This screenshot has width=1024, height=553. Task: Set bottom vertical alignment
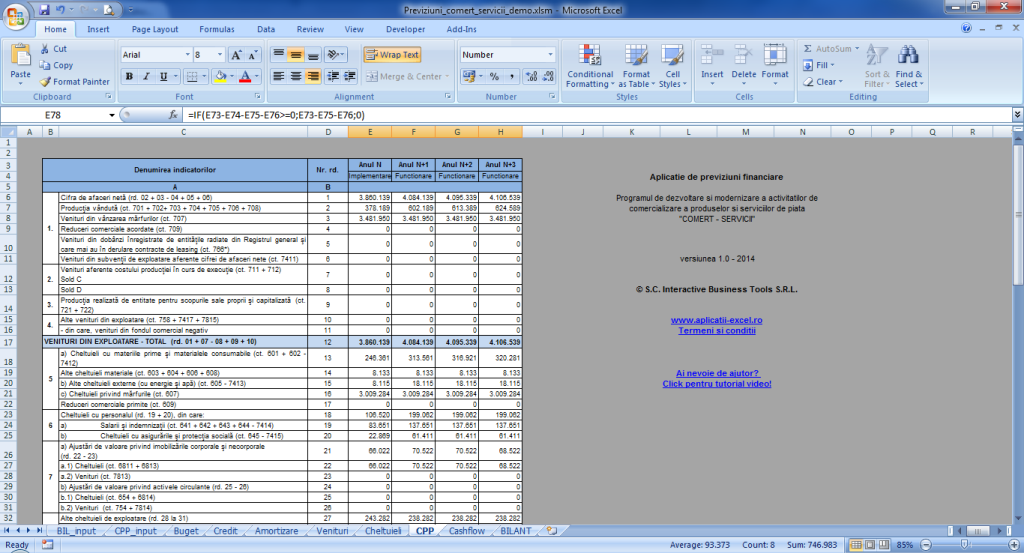pos(313,54)
